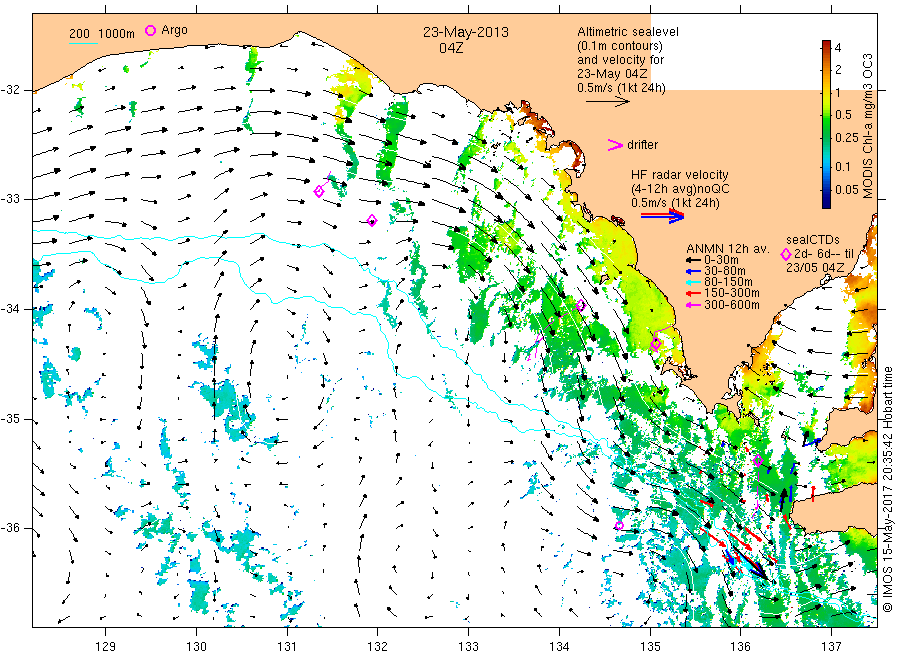Click the black altimetric velocity scale arrow
900x660 pixels.
click(x=608, y=102)
